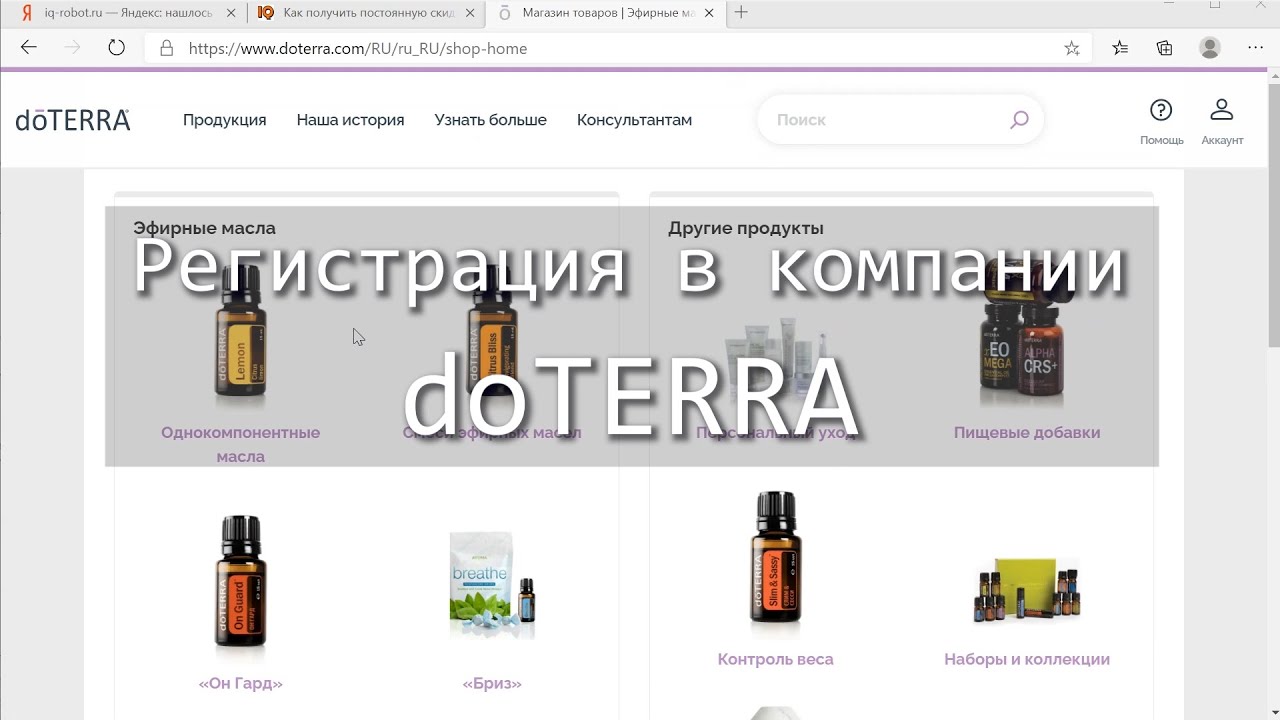Add the page to favorites with the star icon
This screenshot has height=720, width=1280.
tap(1072, 48)
